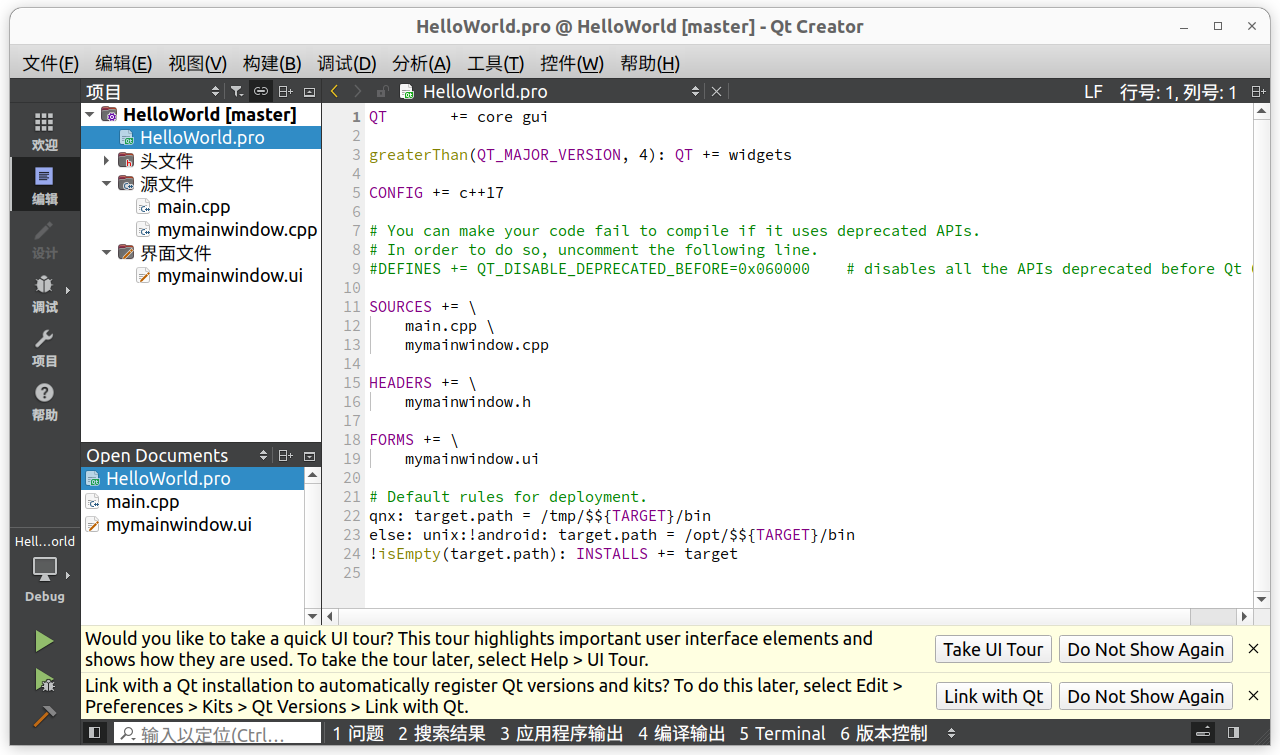Click the locator input field
The width and height of the screenshot is (1280, 755).
(x=217, y=734)
